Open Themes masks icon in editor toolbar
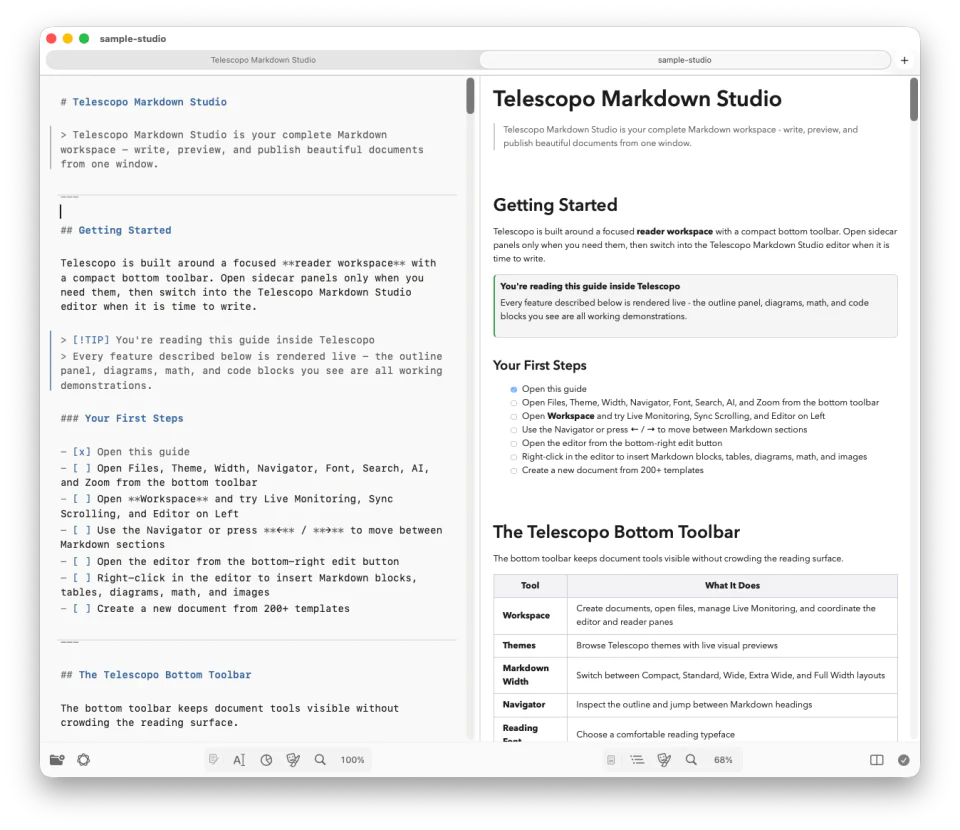The image size is (960, 830). point(293,760)
